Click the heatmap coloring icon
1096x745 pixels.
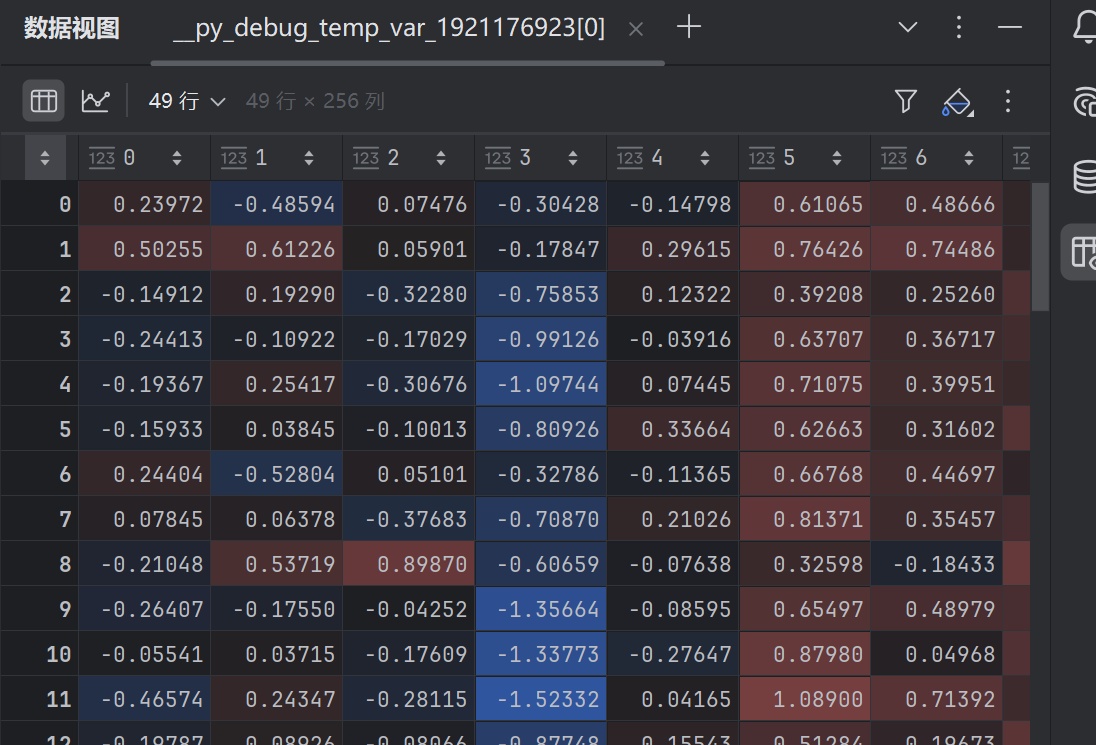[956, 101]
